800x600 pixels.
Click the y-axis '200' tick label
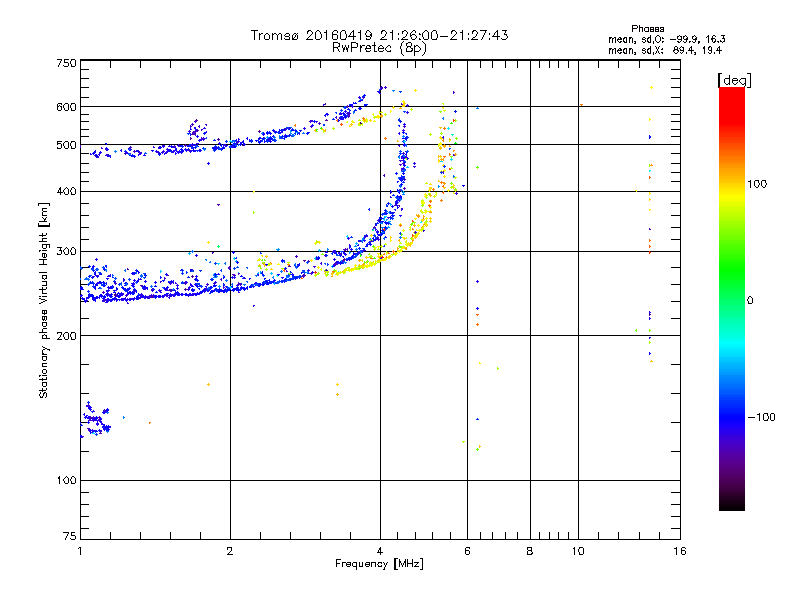coord(66,336)
